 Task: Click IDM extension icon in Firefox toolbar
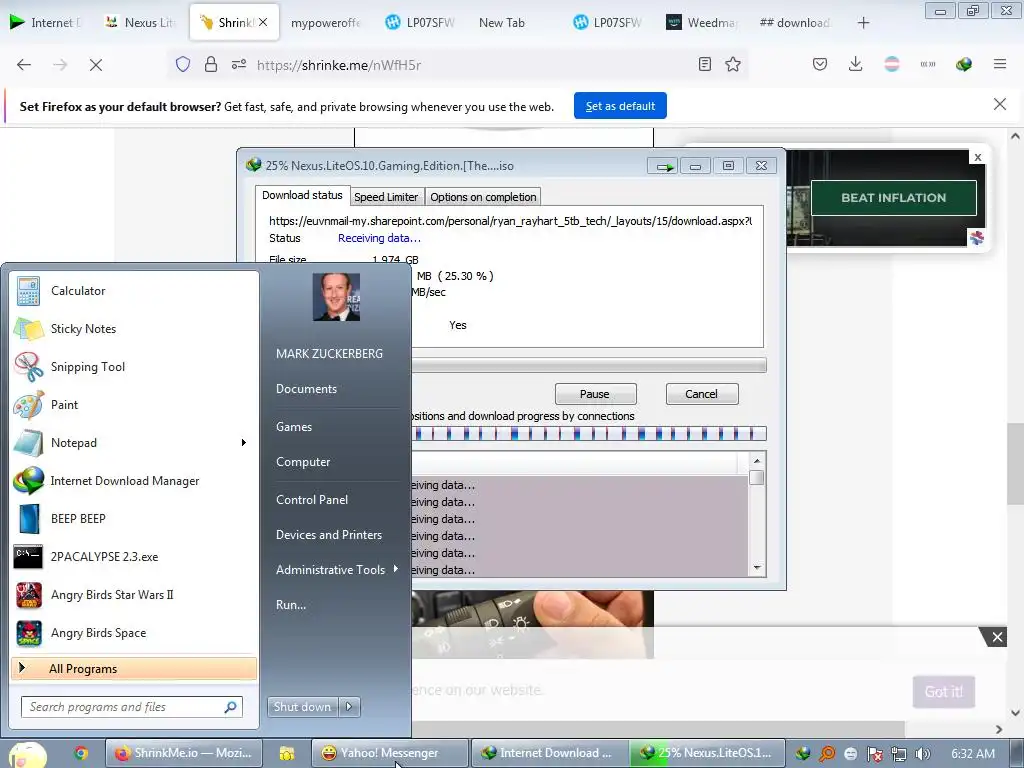(963, 64)
